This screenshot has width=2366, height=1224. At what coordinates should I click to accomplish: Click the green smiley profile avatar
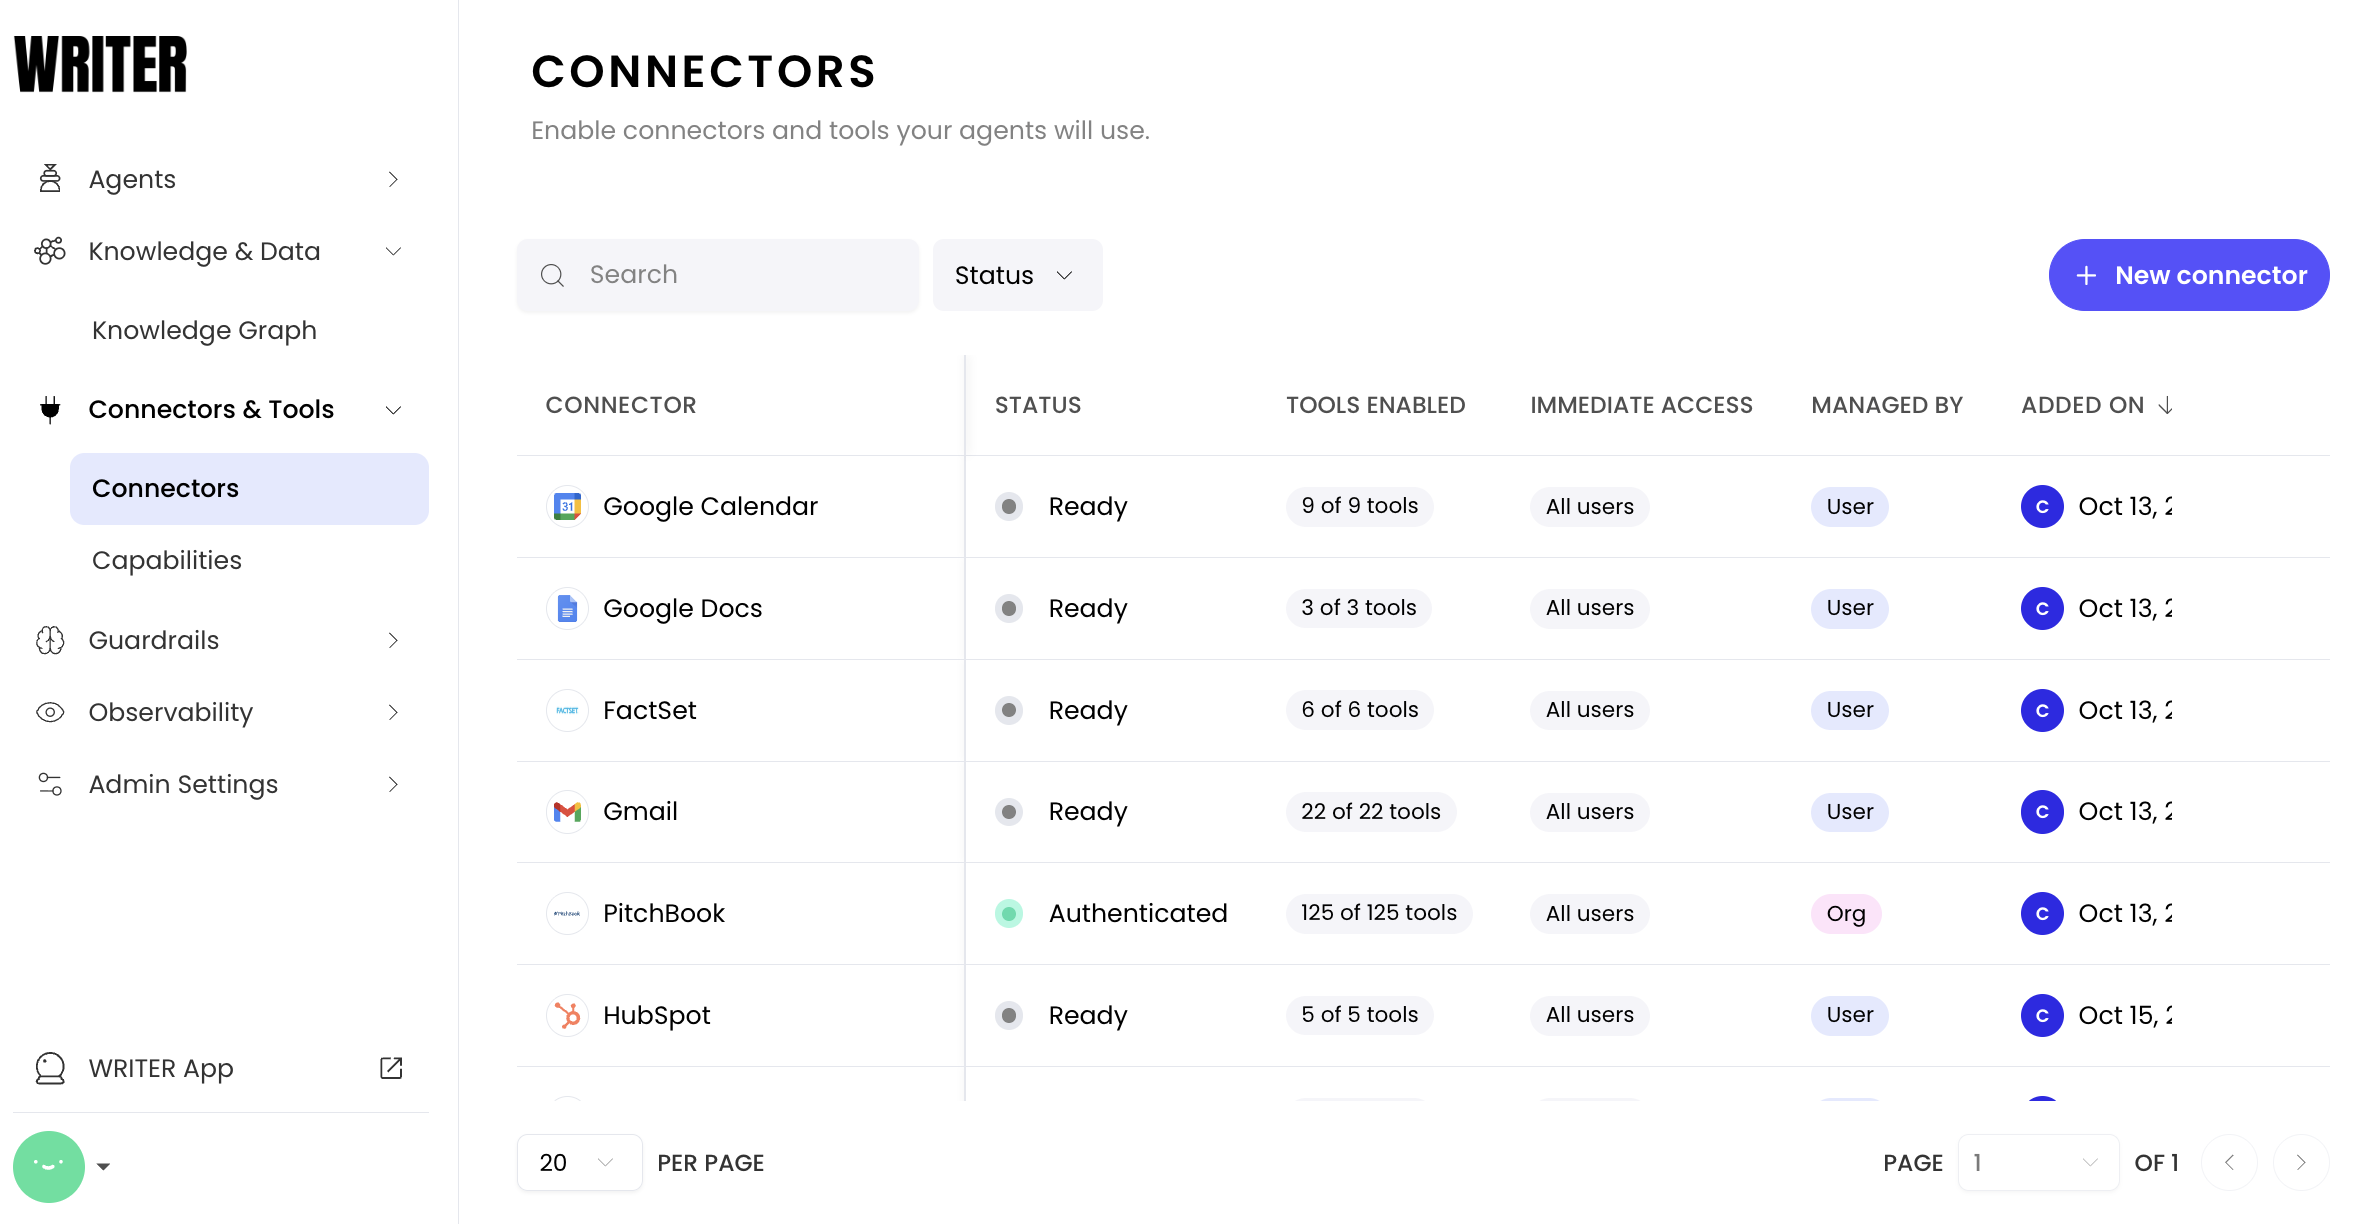point(48,1165)
